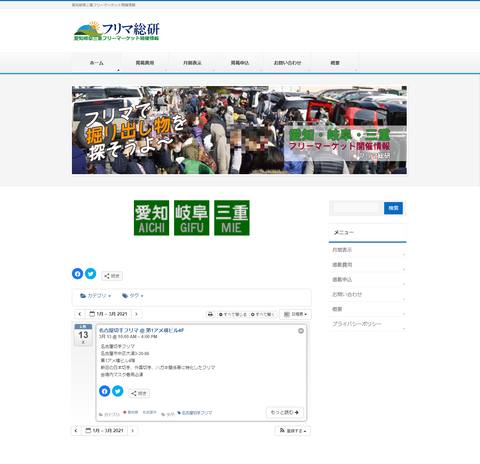Click the print calendar icon
480x464 pixels.
210,314
